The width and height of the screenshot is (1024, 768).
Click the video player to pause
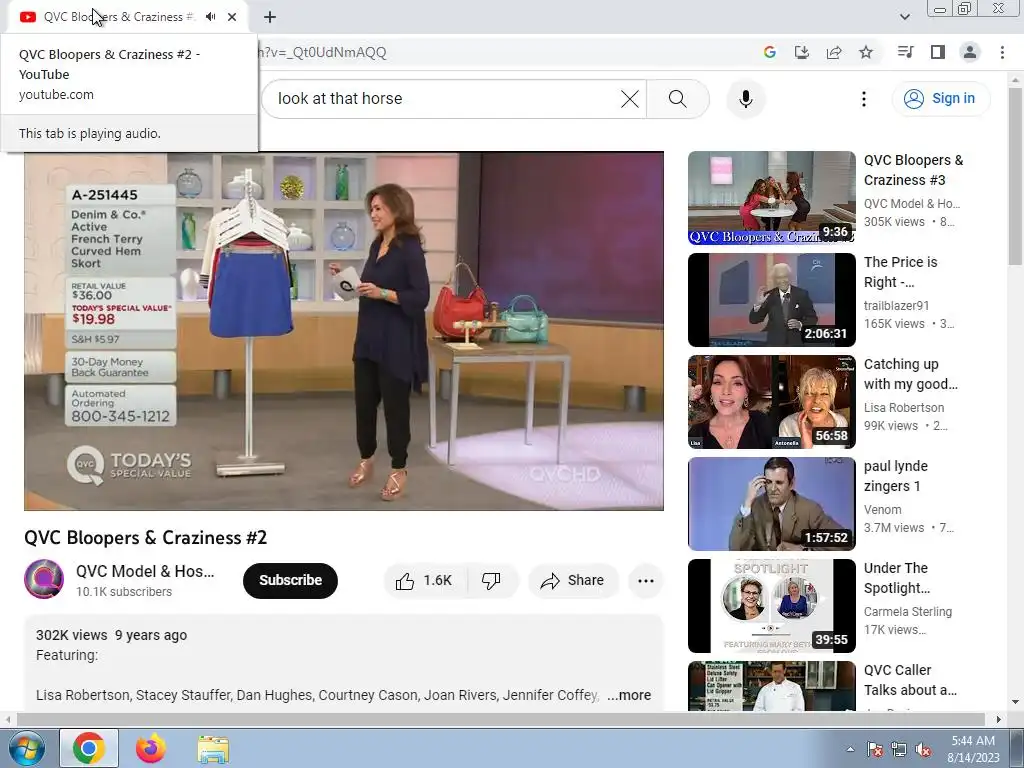tap(344, 331)
